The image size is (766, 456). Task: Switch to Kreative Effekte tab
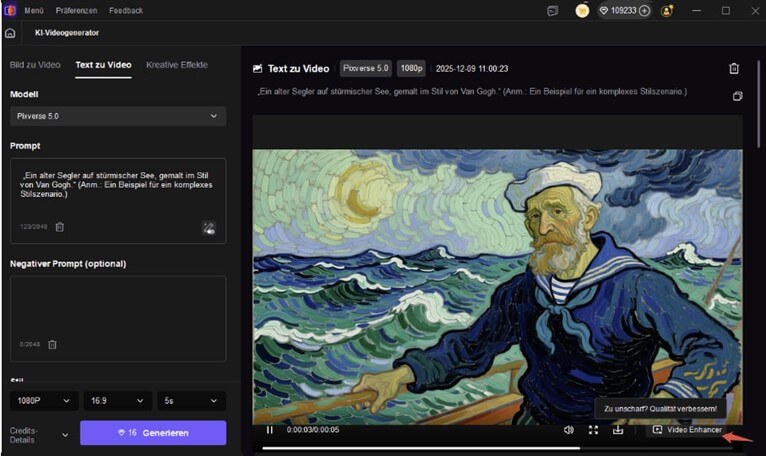tap(177, 65)
